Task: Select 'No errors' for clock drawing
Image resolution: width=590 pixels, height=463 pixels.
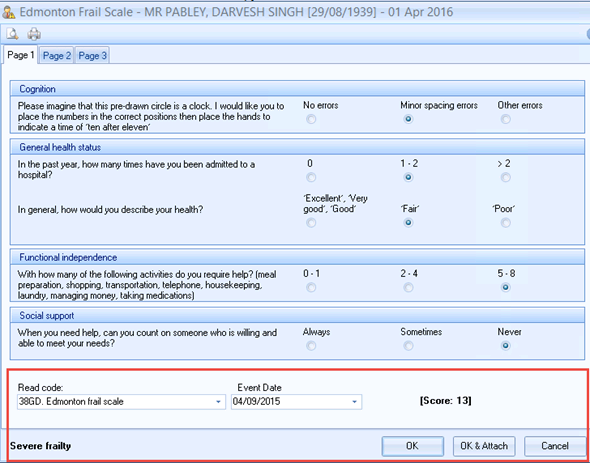Action: pos(311,119)
